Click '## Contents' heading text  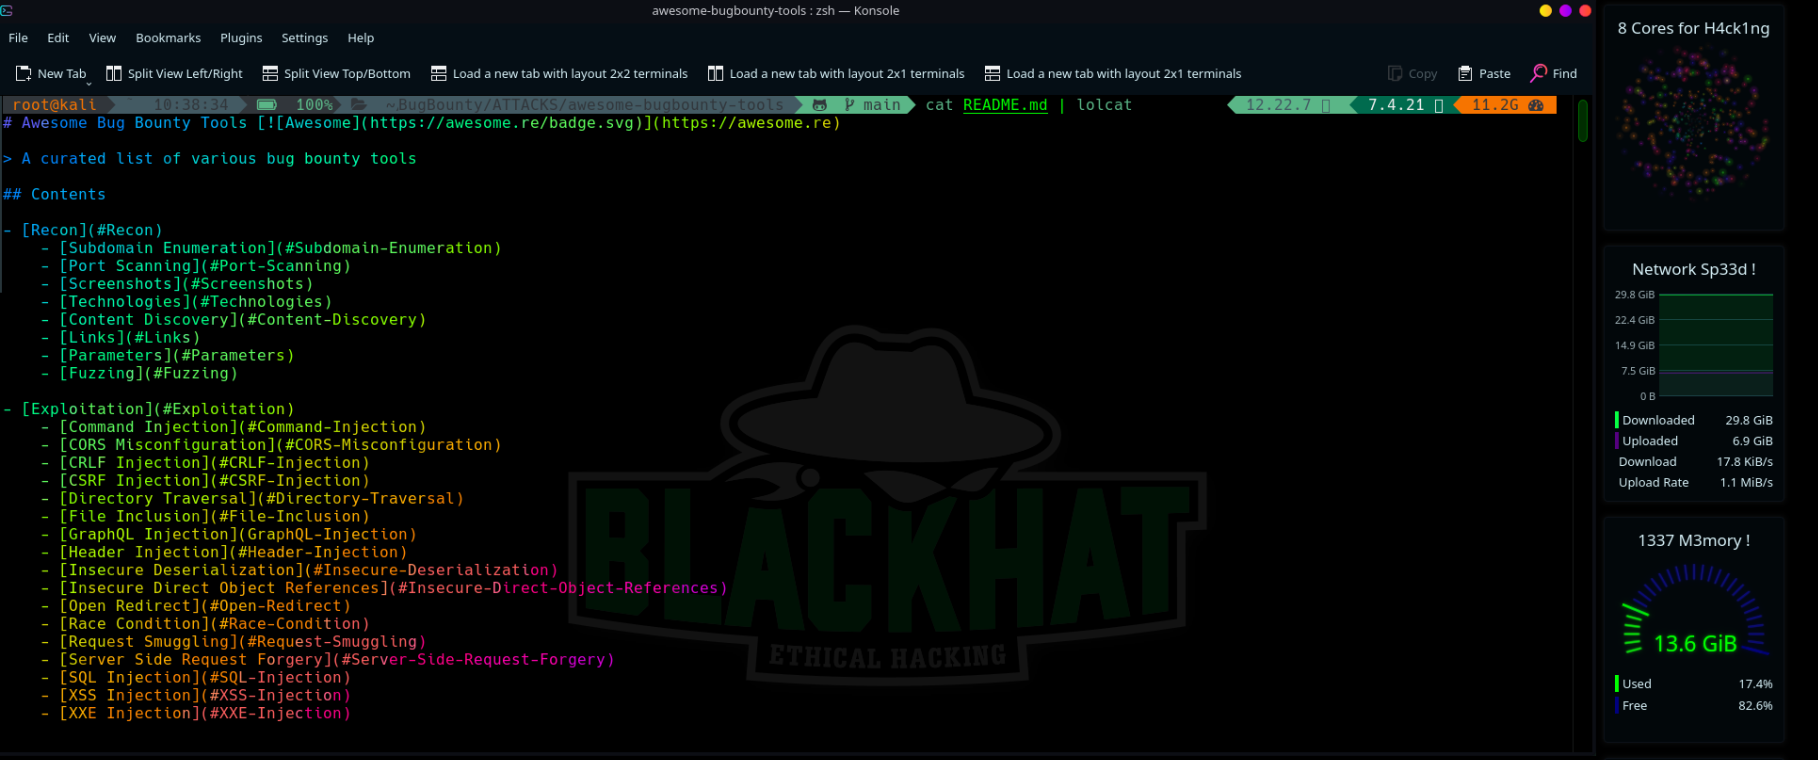(54, 195)
